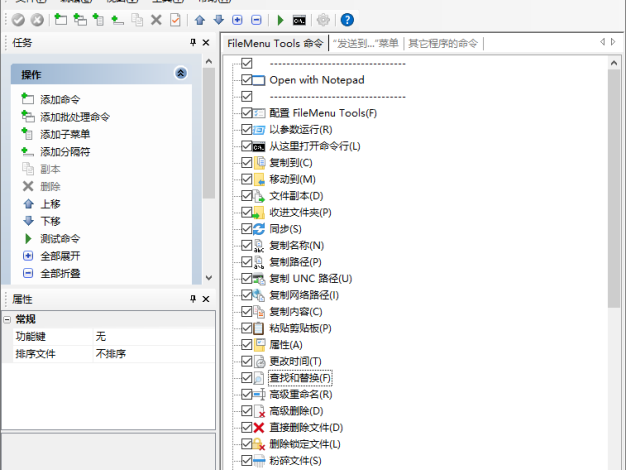This screenshot has height=470, width=626.
Task: Click 下移 action in tasks panel
Action: point(50,221)
